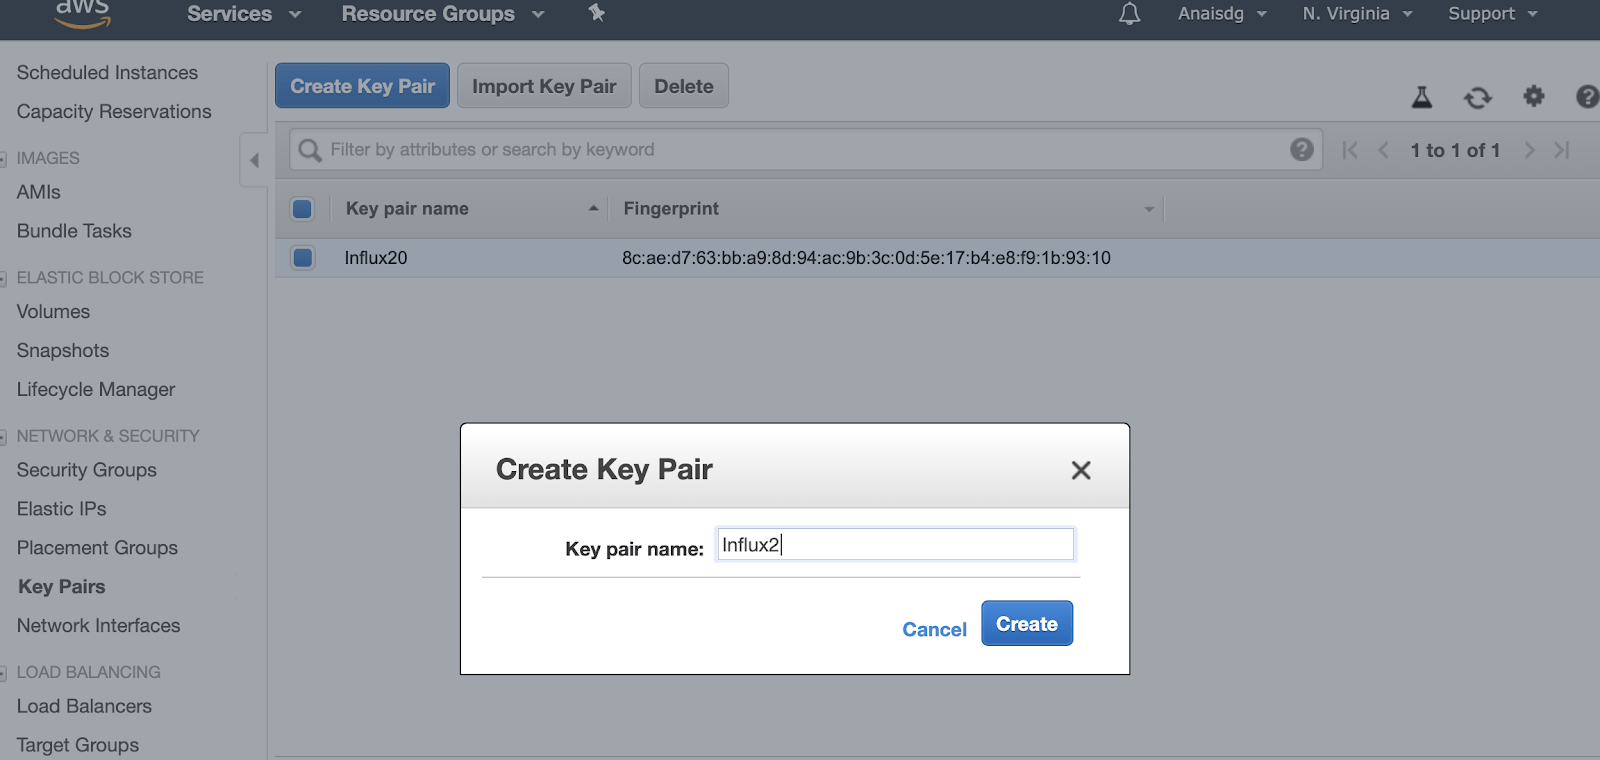
Task: Click the Create button in dialog
Action: [x=1026, y=623]
